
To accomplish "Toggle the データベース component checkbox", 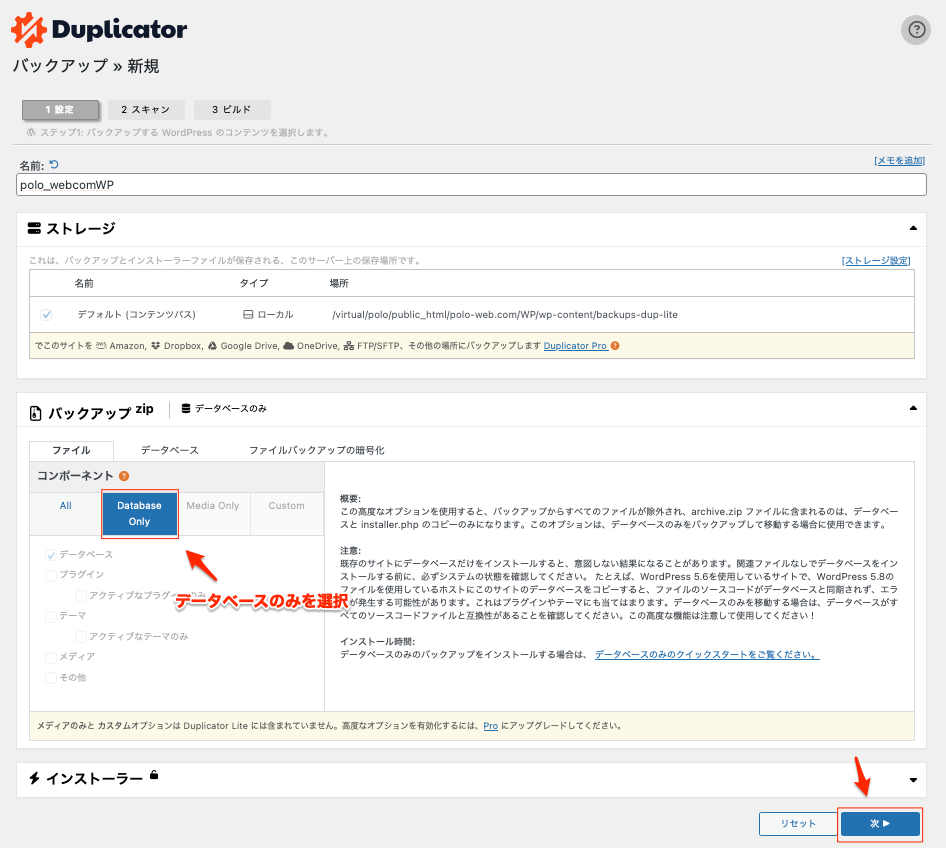I will 51,555.
